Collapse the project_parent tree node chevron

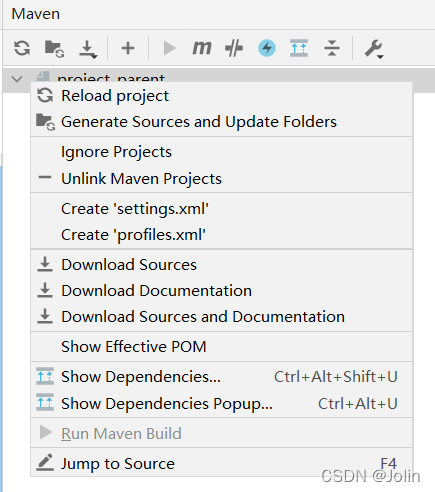click(x=17, y=79)
